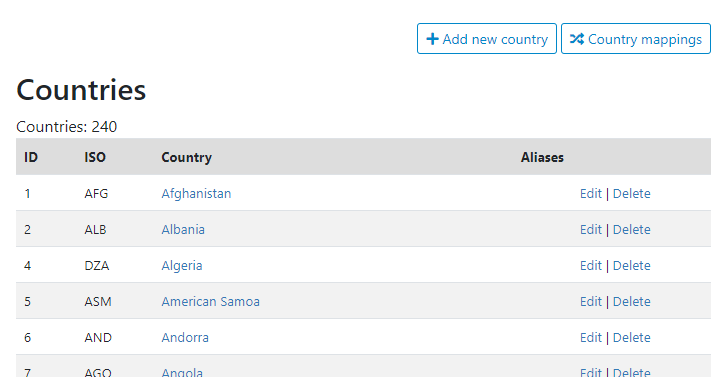Edit the Algeria record

[591, 266]
